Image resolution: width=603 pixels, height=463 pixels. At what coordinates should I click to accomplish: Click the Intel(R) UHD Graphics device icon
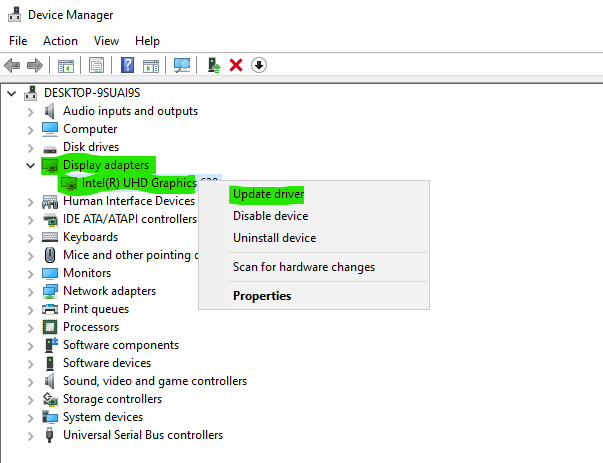pyautogui.click(x=69, y=184)
